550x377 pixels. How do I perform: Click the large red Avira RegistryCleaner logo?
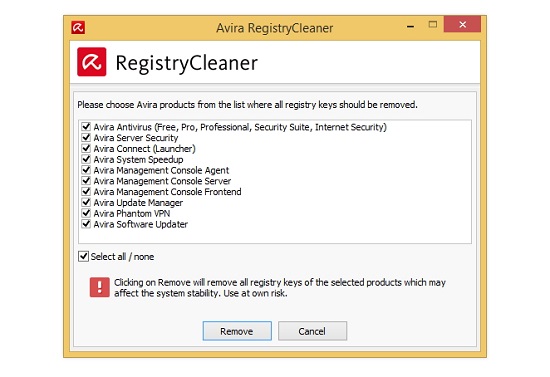tap(92, 62)
